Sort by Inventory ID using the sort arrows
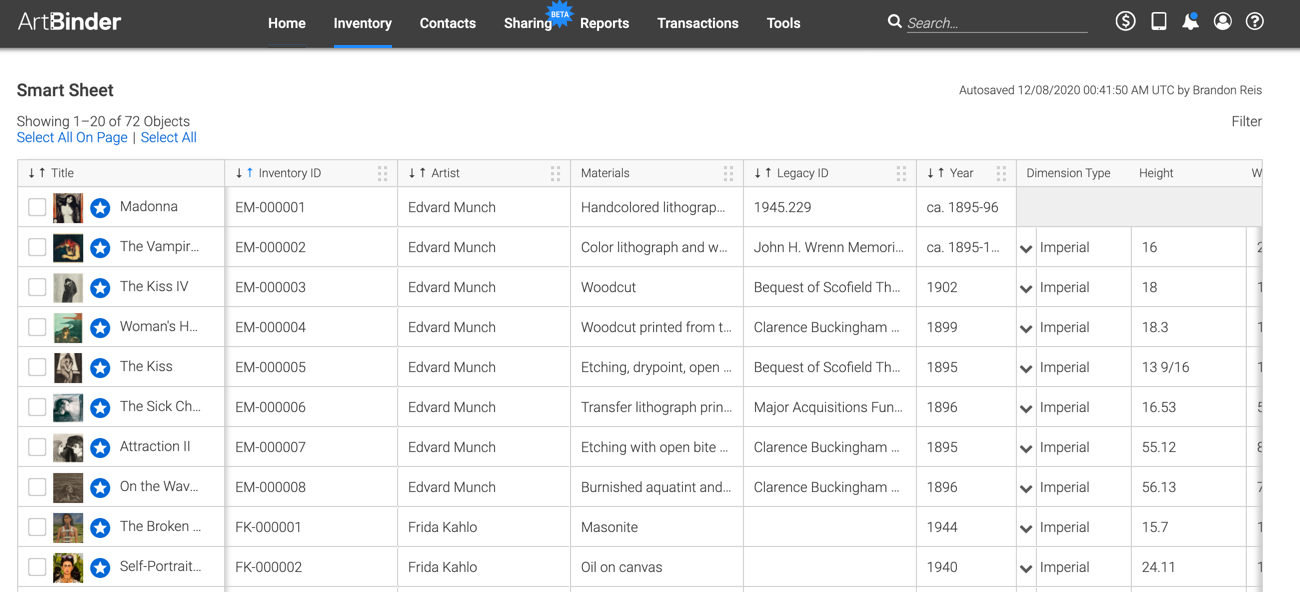This screenshot has height=592, width=1300. pyautogui.click(x=244, y=173)
